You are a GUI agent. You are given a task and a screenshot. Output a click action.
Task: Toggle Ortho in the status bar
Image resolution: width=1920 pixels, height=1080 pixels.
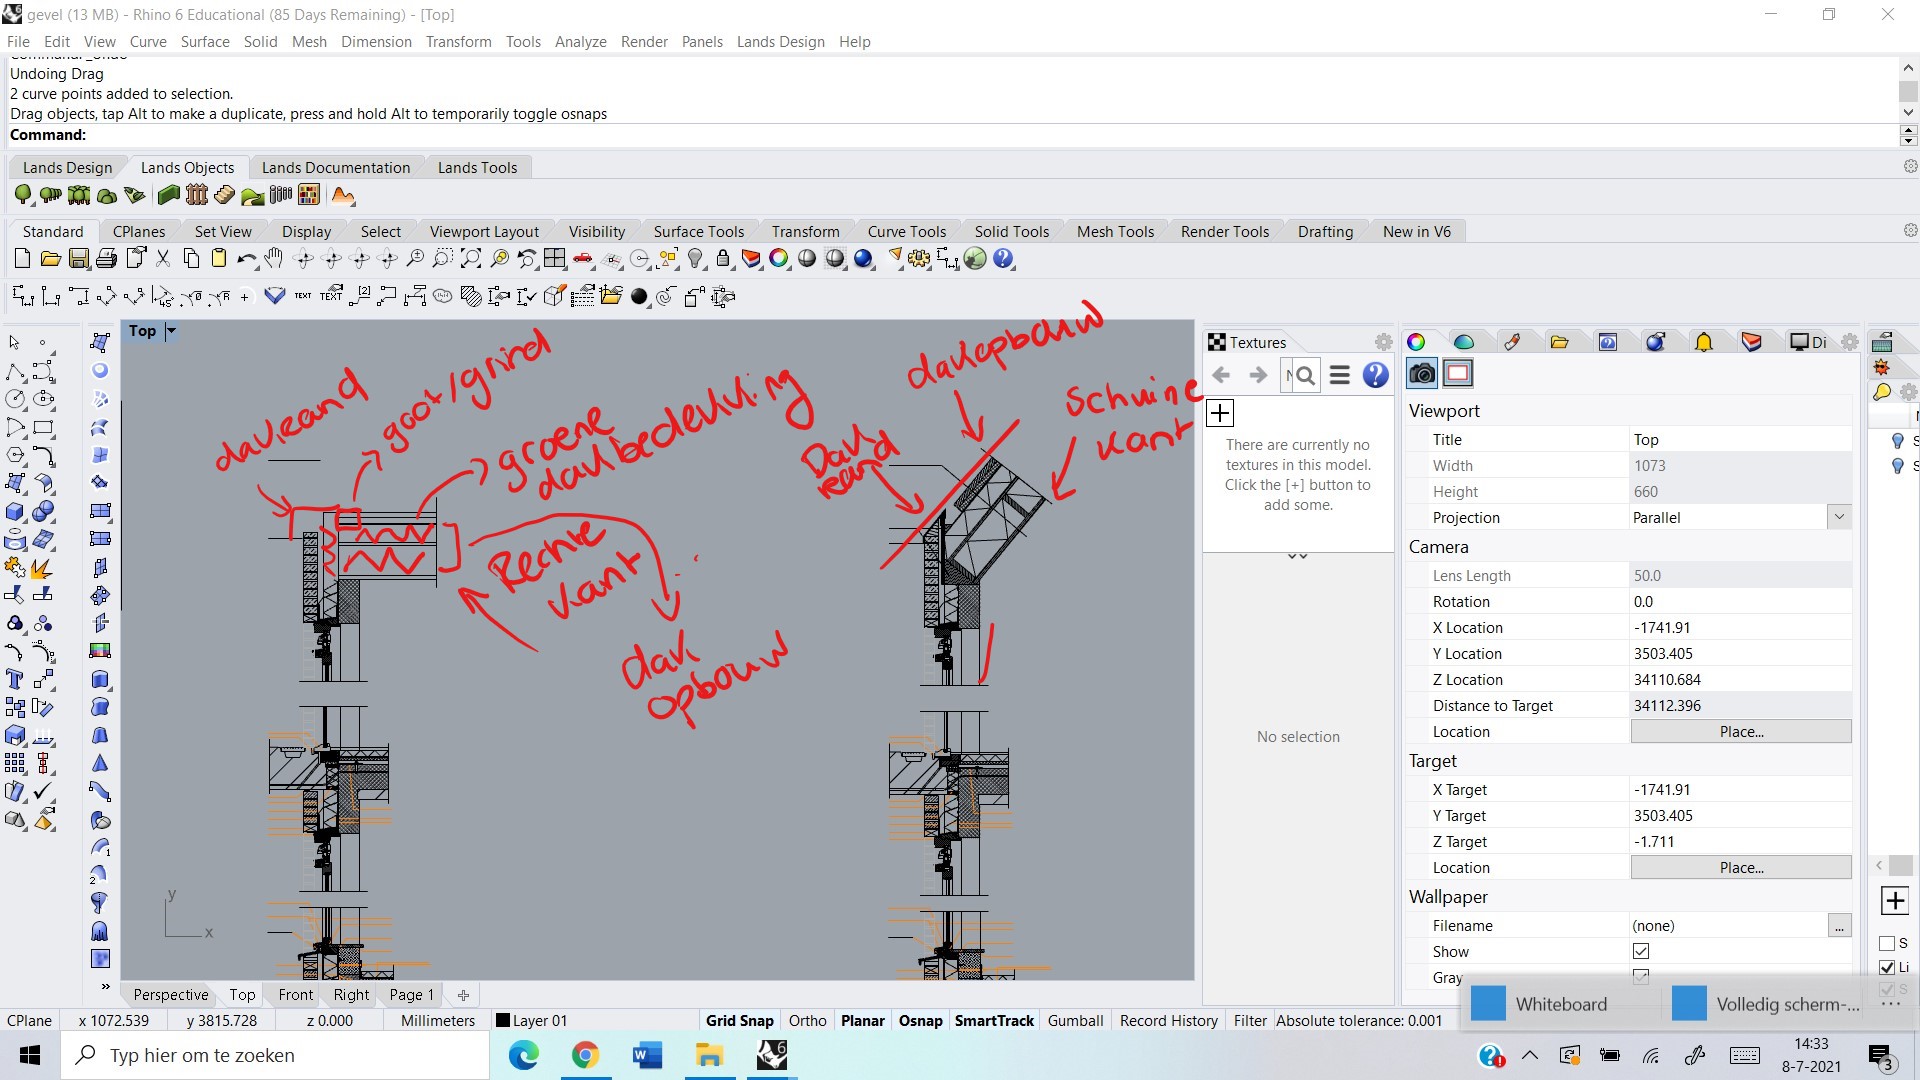click(x=807, y=1020)
